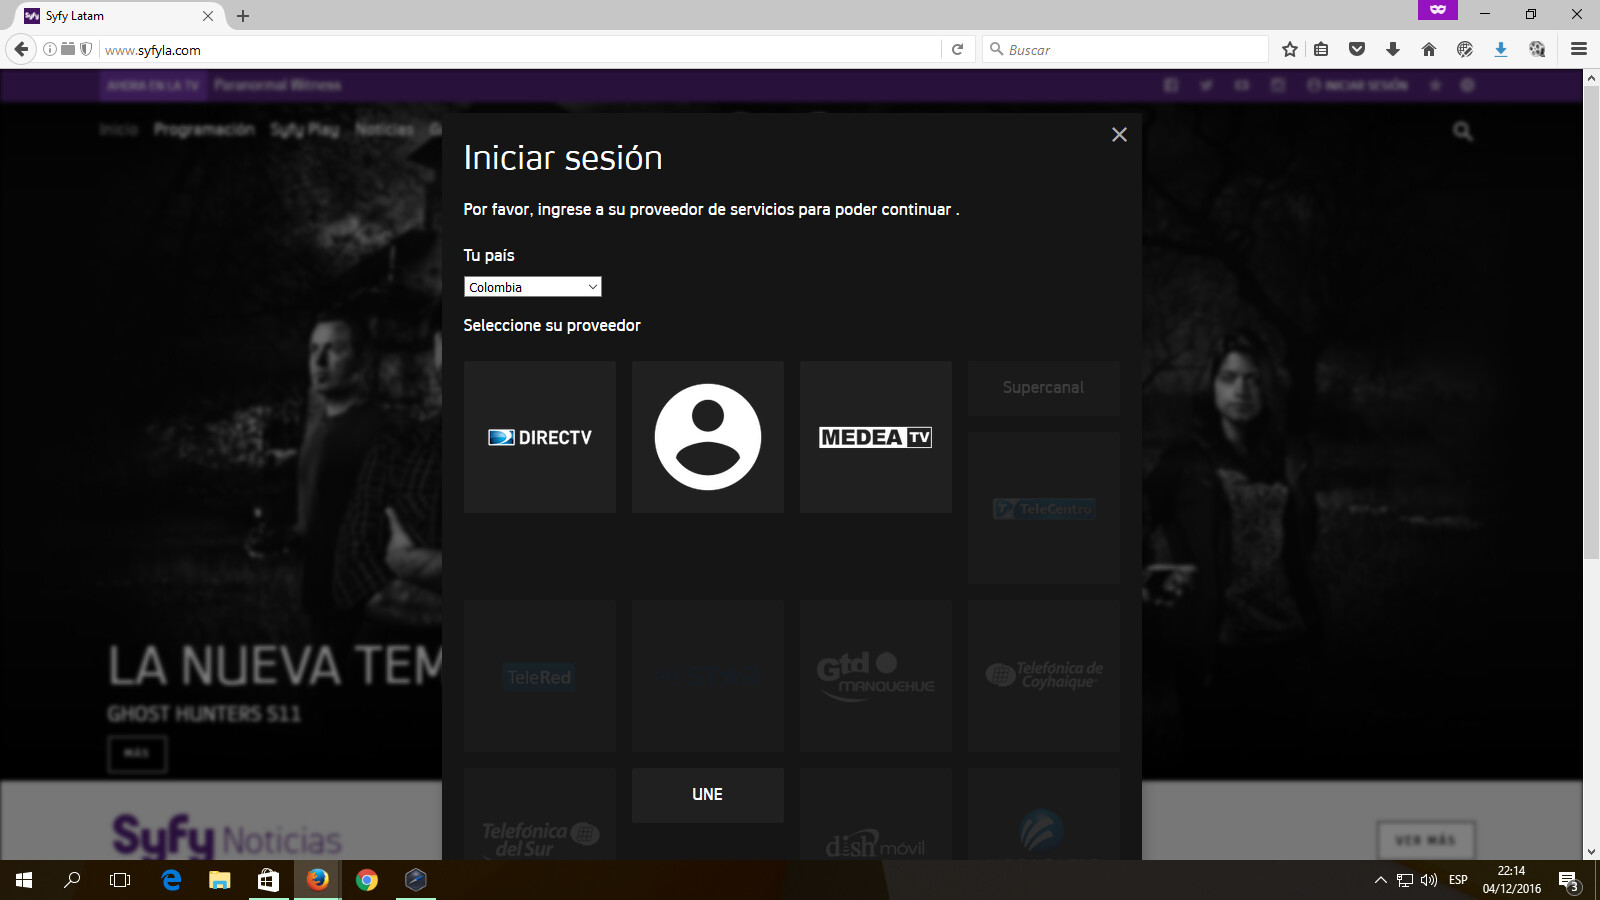Click the Syfy Latam browser tab
The width and height of the screenshot is (1600, 900).
(118, 16)
